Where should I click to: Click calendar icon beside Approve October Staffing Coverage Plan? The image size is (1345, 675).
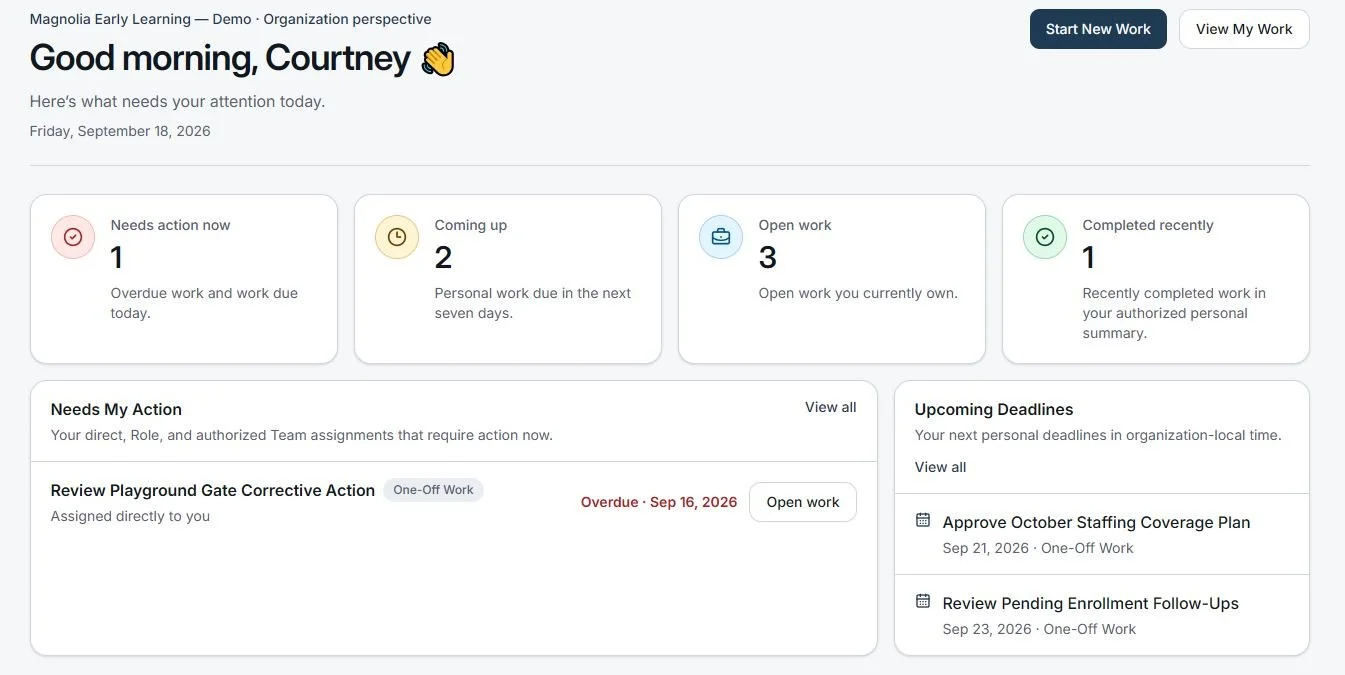click(x=923, y=521)
